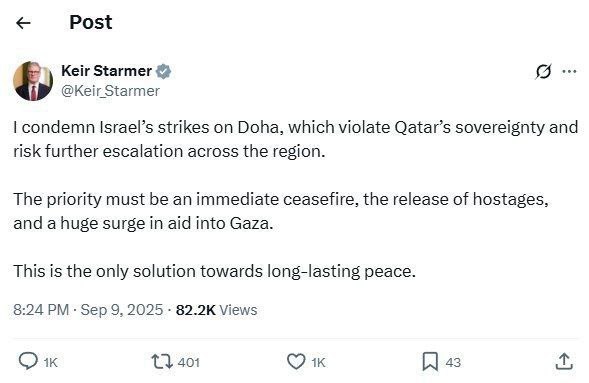The height and width of the screenshot is (383, 589).
Task: Click the 1K reply count
Action: (50, 363)
